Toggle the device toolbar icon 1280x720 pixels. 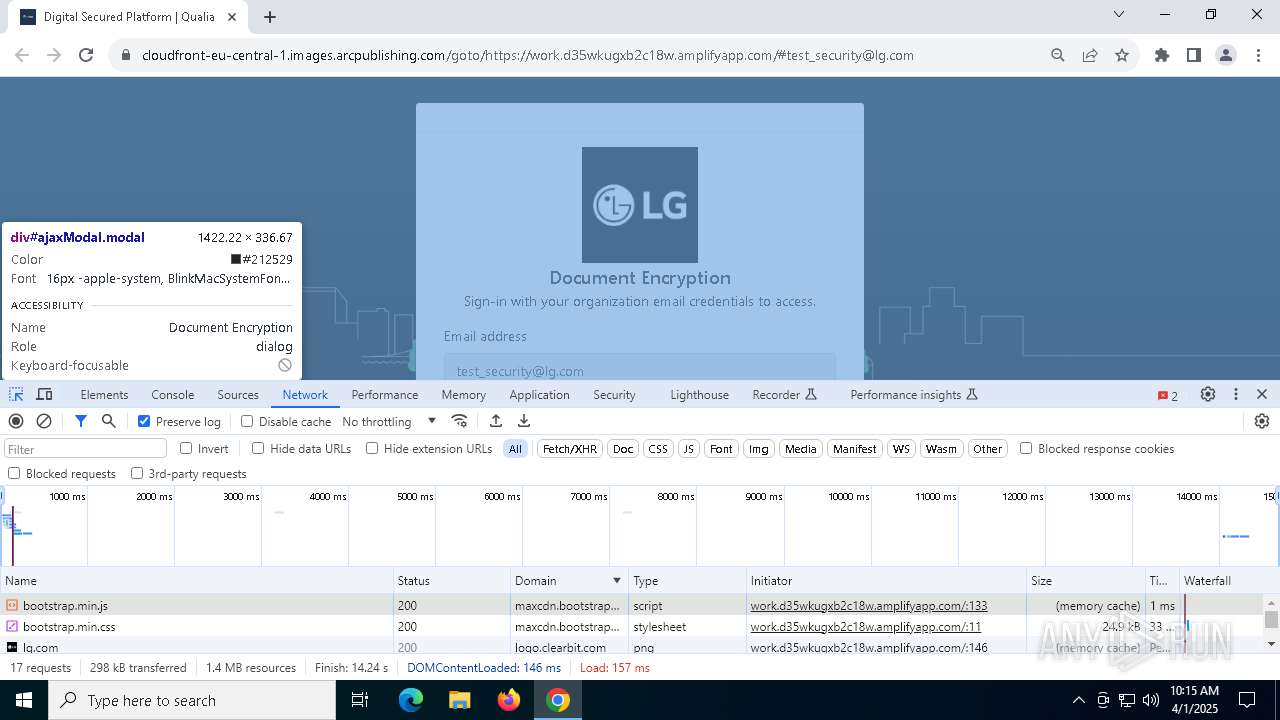click(44, 395)
